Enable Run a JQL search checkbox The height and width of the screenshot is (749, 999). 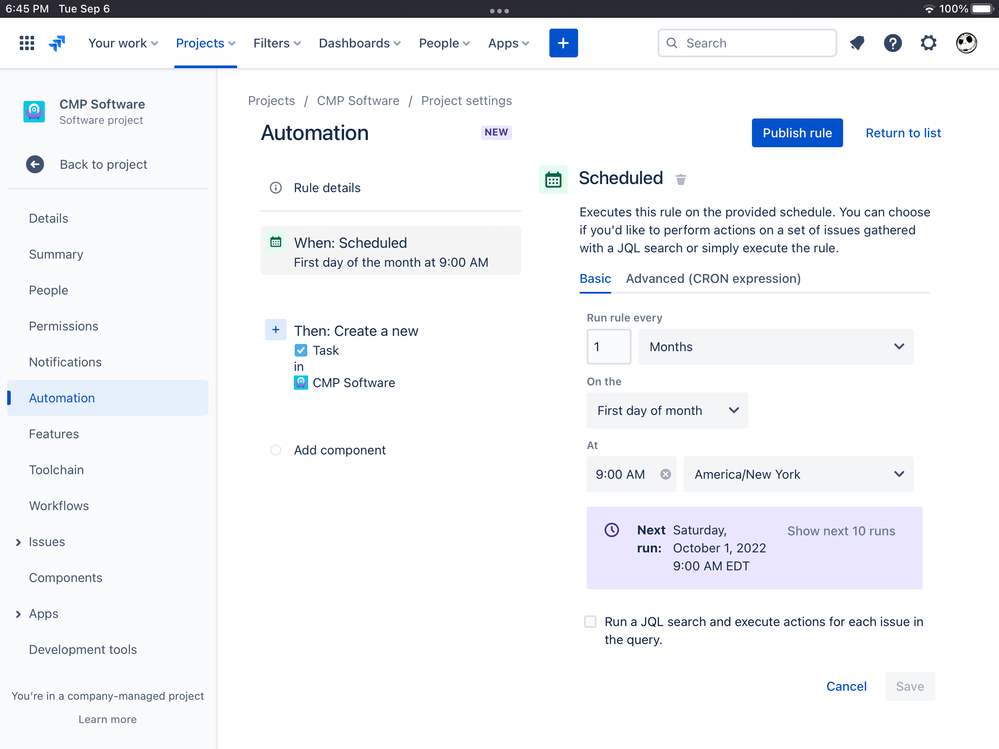pos(590,622)
